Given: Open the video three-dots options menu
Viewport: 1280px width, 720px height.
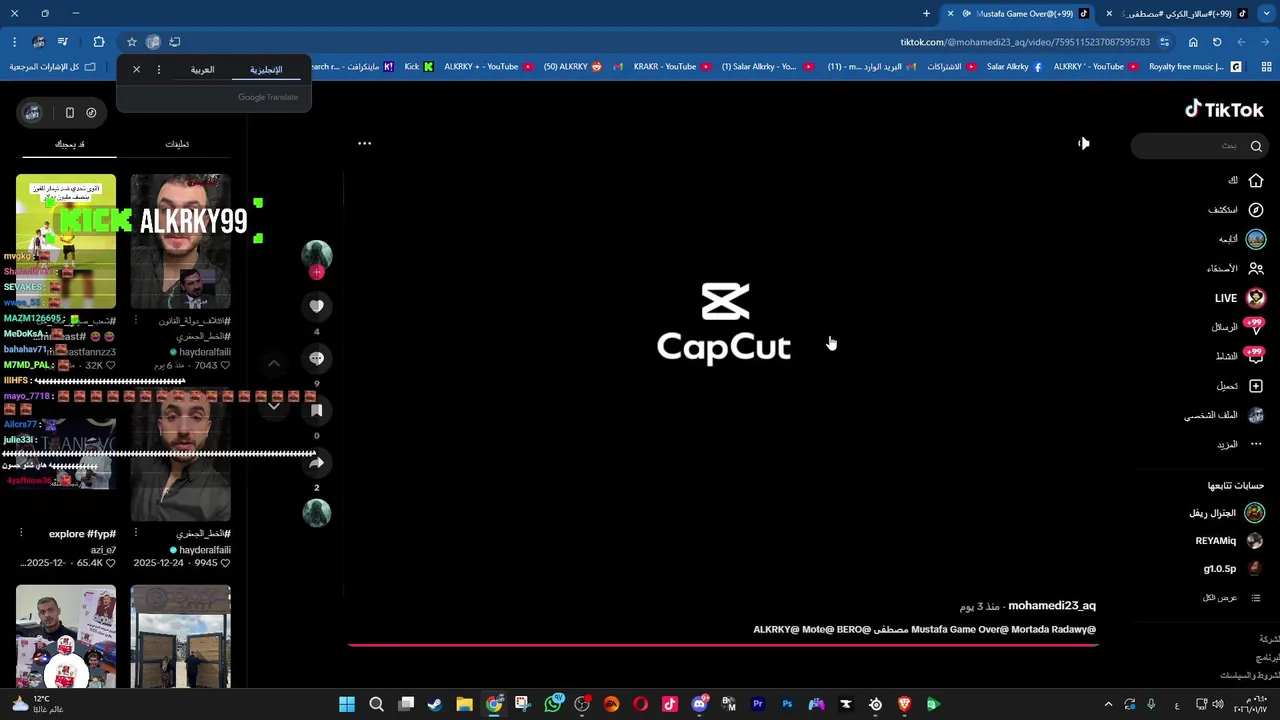Looking at the screenshot, I should [x=365, y=143].
